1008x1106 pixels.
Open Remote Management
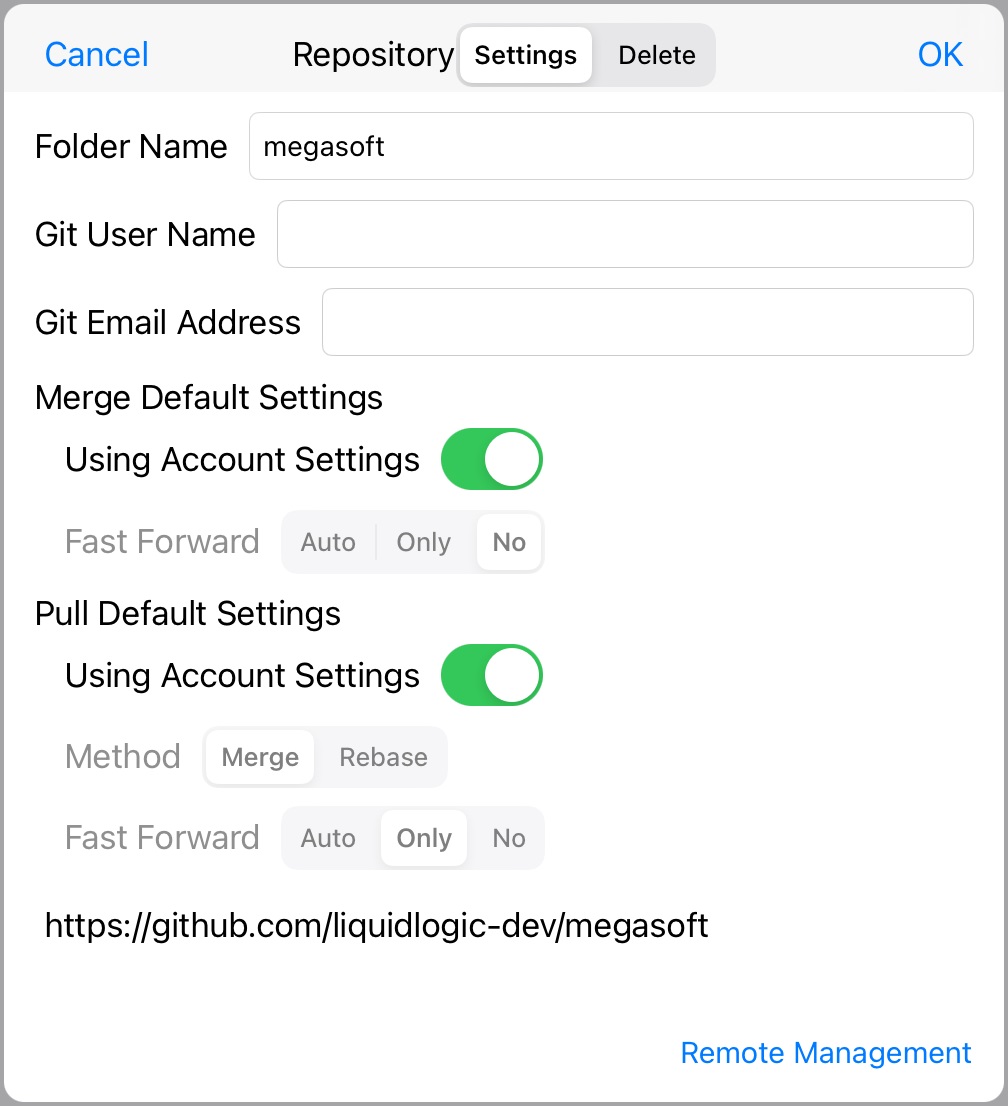point(825,1052)
